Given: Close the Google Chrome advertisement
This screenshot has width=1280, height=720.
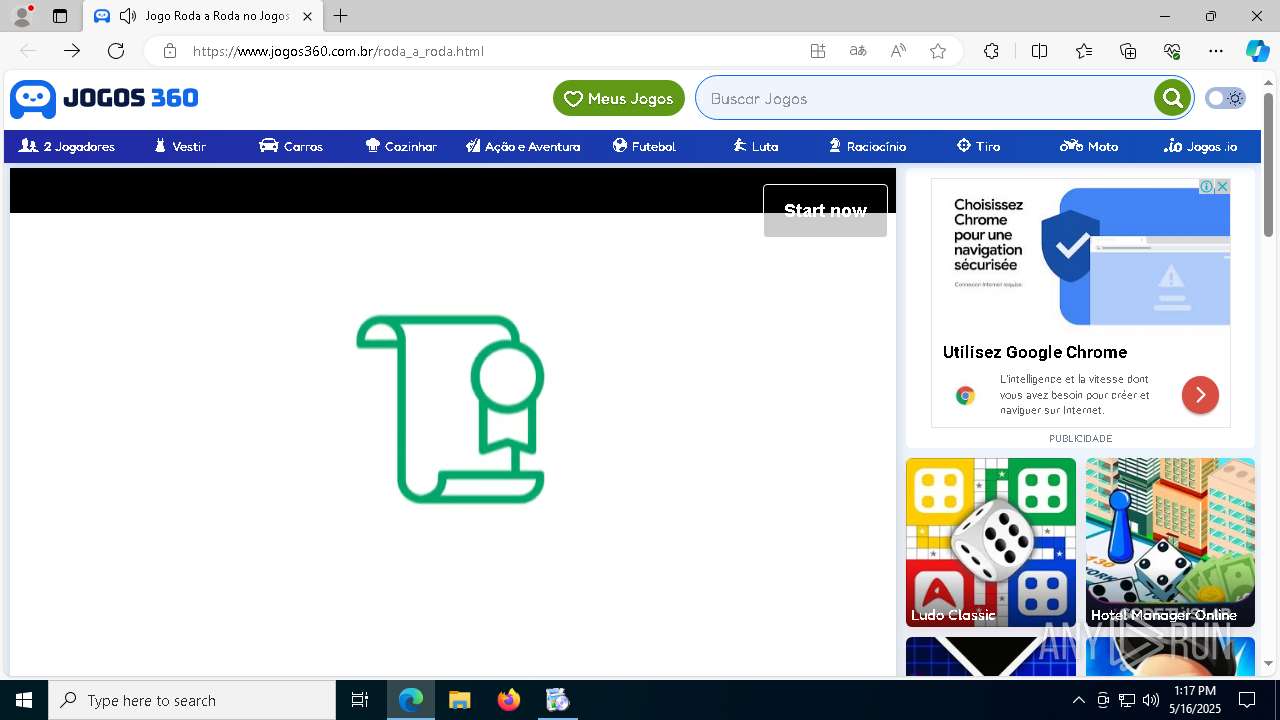Looking at the screenshot, I should 1222,186.
